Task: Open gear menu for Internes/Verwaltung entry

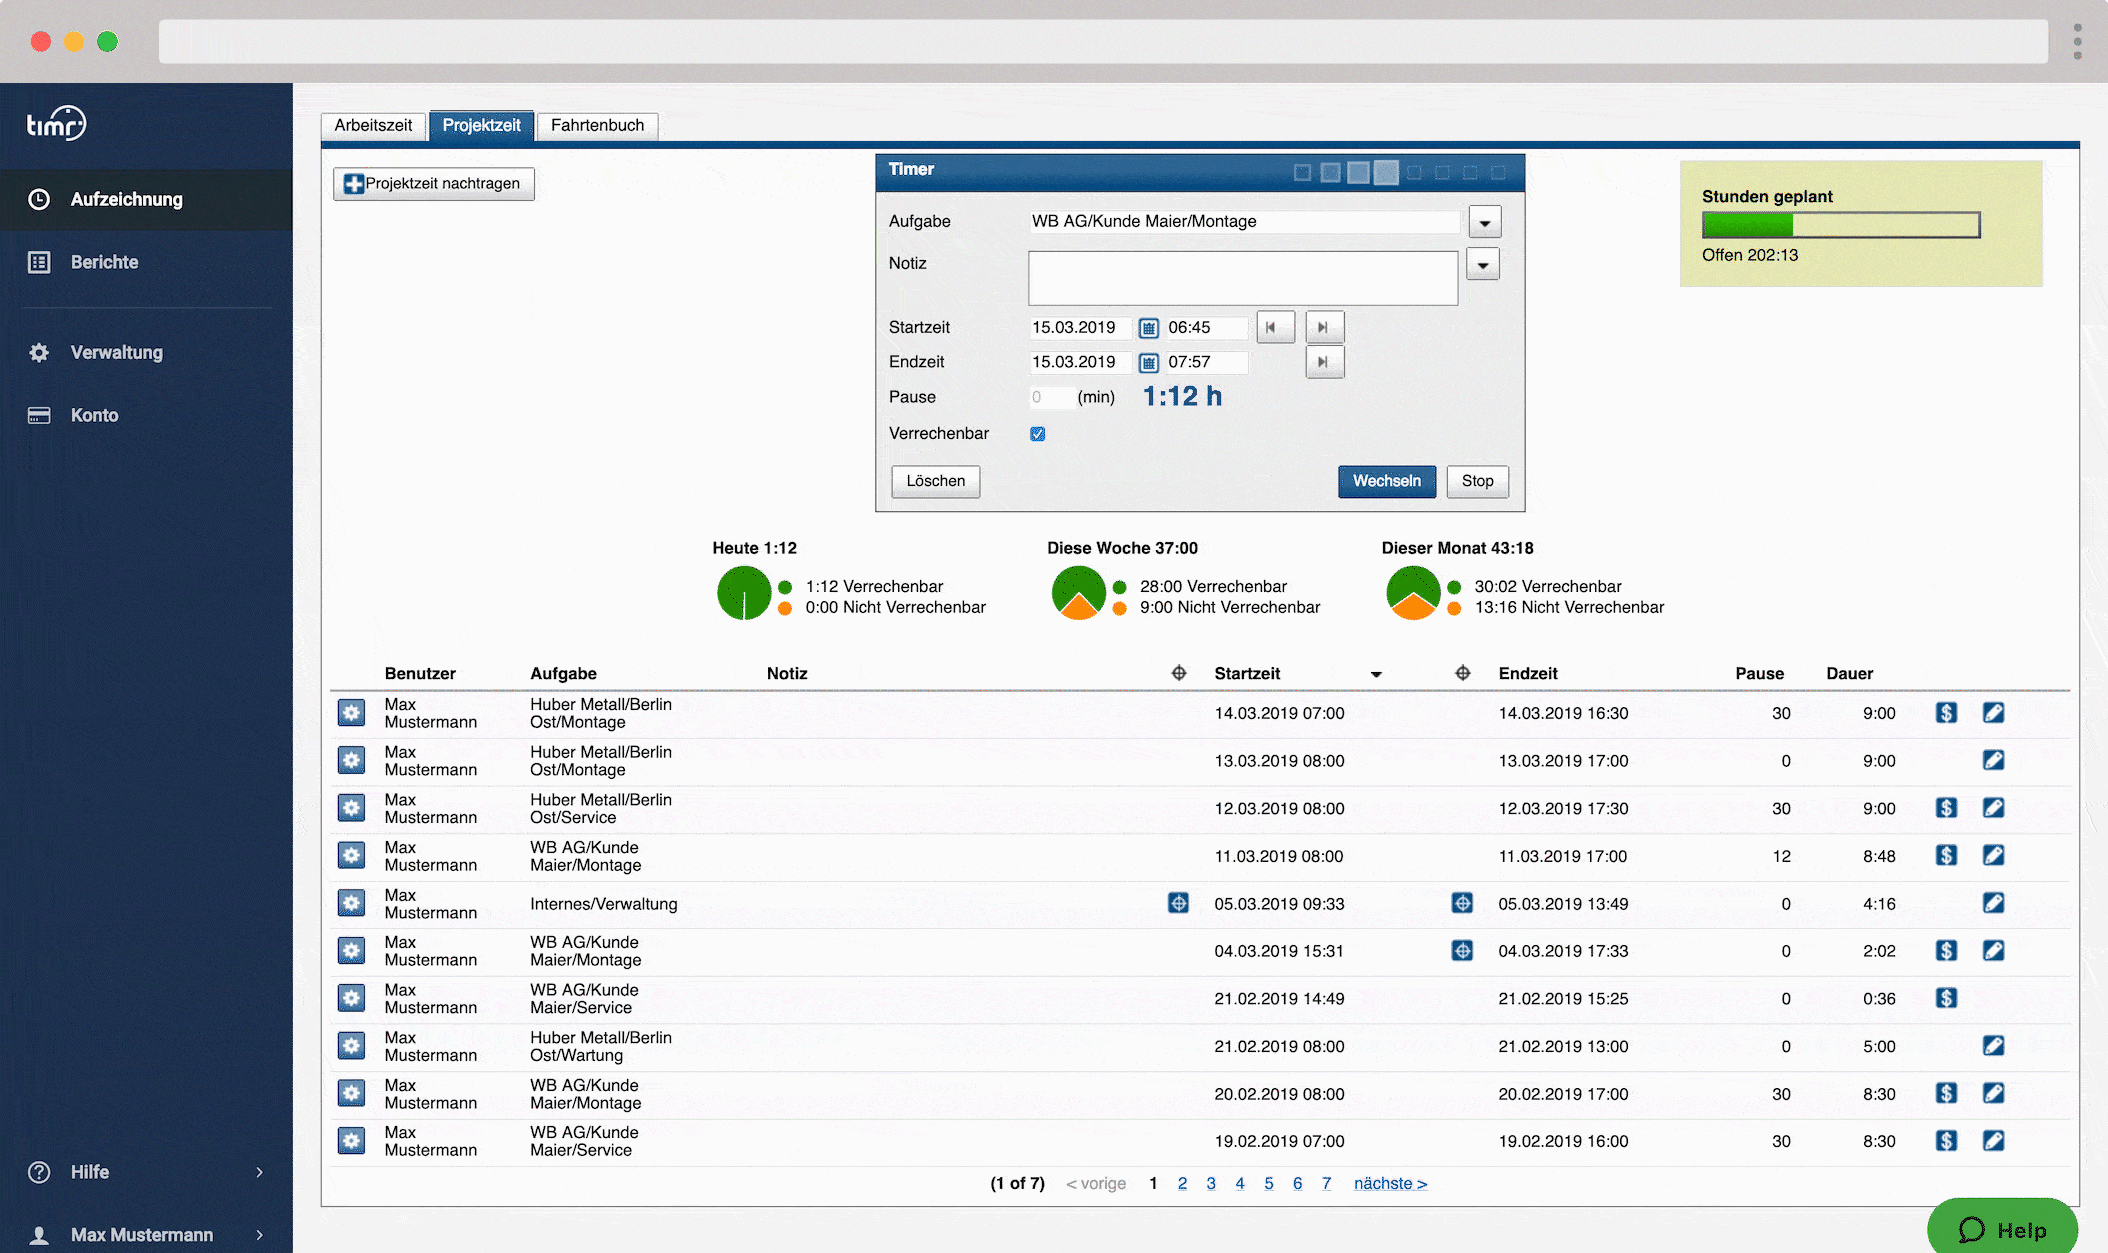Action: click(351, 904)
